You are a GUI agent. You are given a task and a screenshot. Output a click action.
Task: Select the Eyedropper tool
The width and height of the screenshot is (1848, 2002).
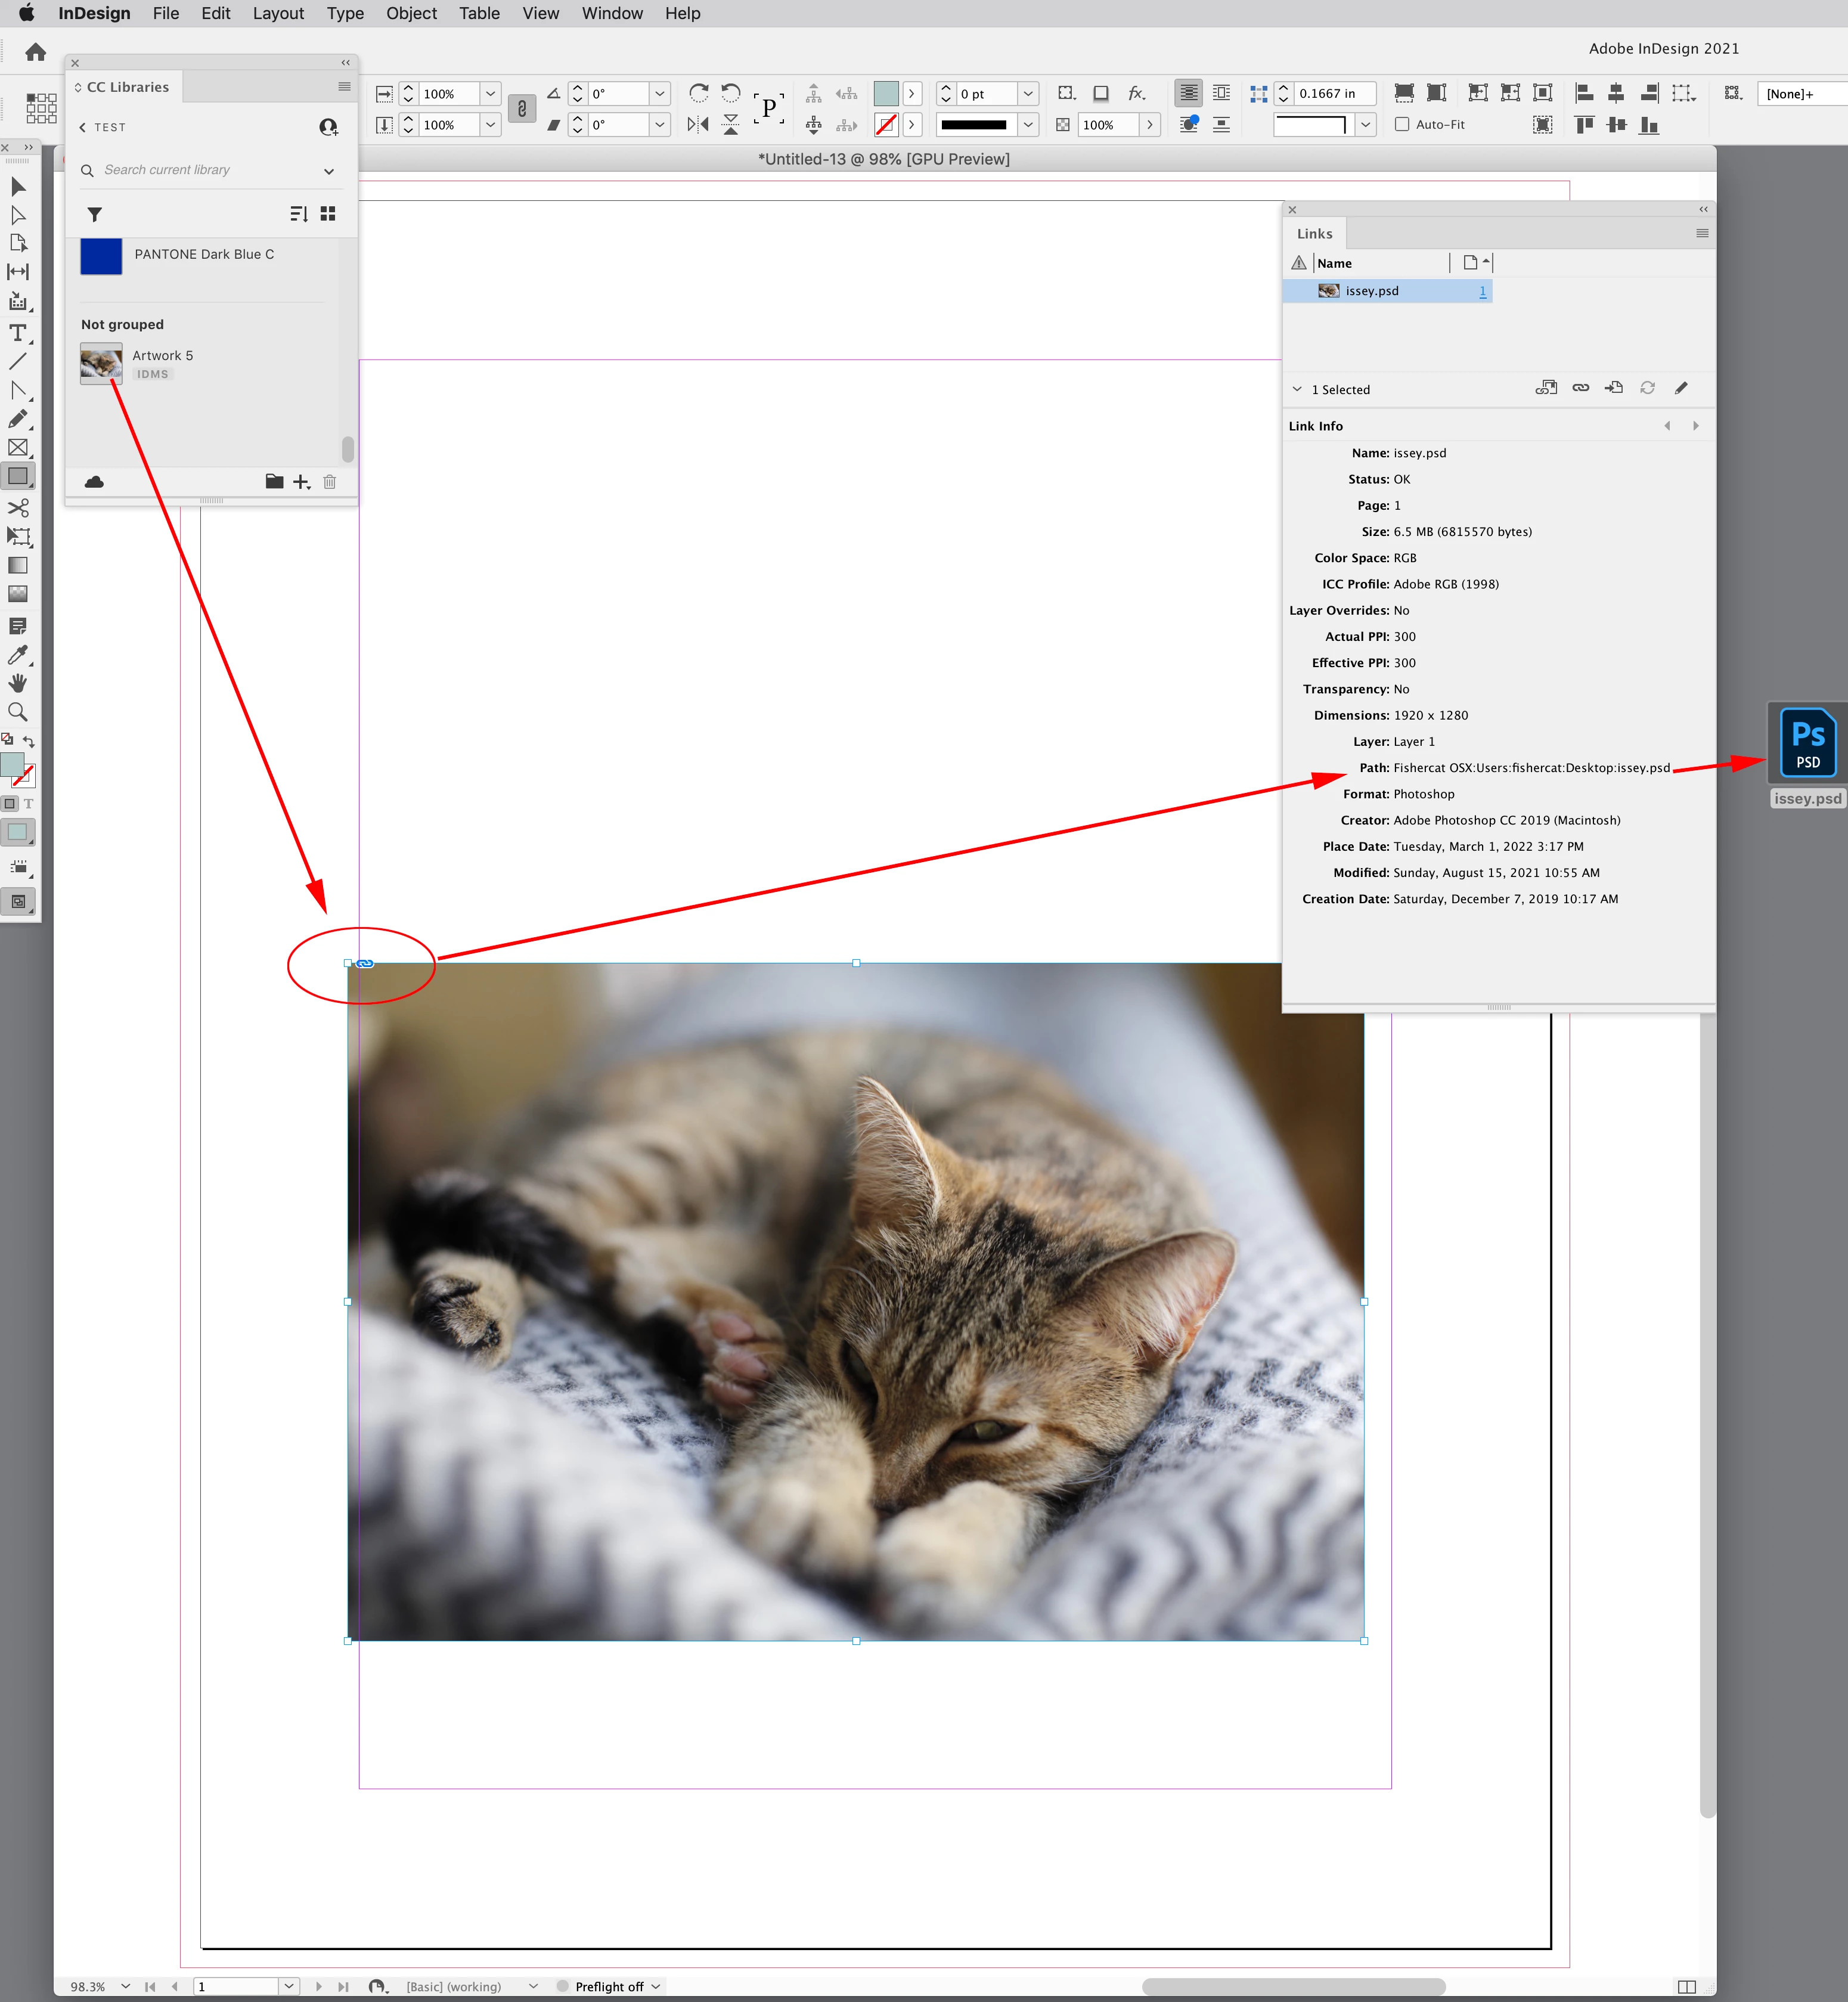pyautogui.click(x=18, y=655)
